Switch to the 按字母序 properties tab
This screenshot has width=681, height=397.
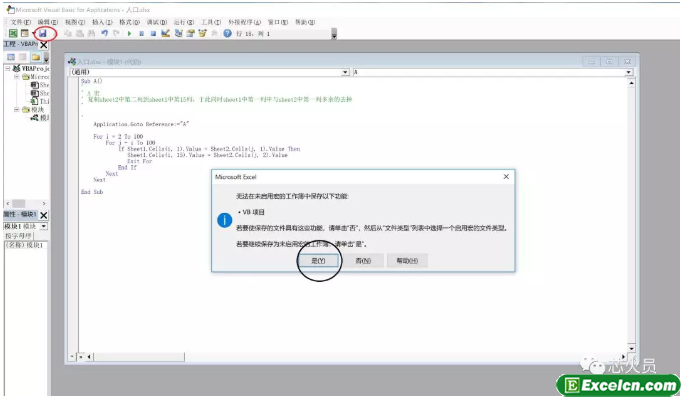tap(19, 236)
